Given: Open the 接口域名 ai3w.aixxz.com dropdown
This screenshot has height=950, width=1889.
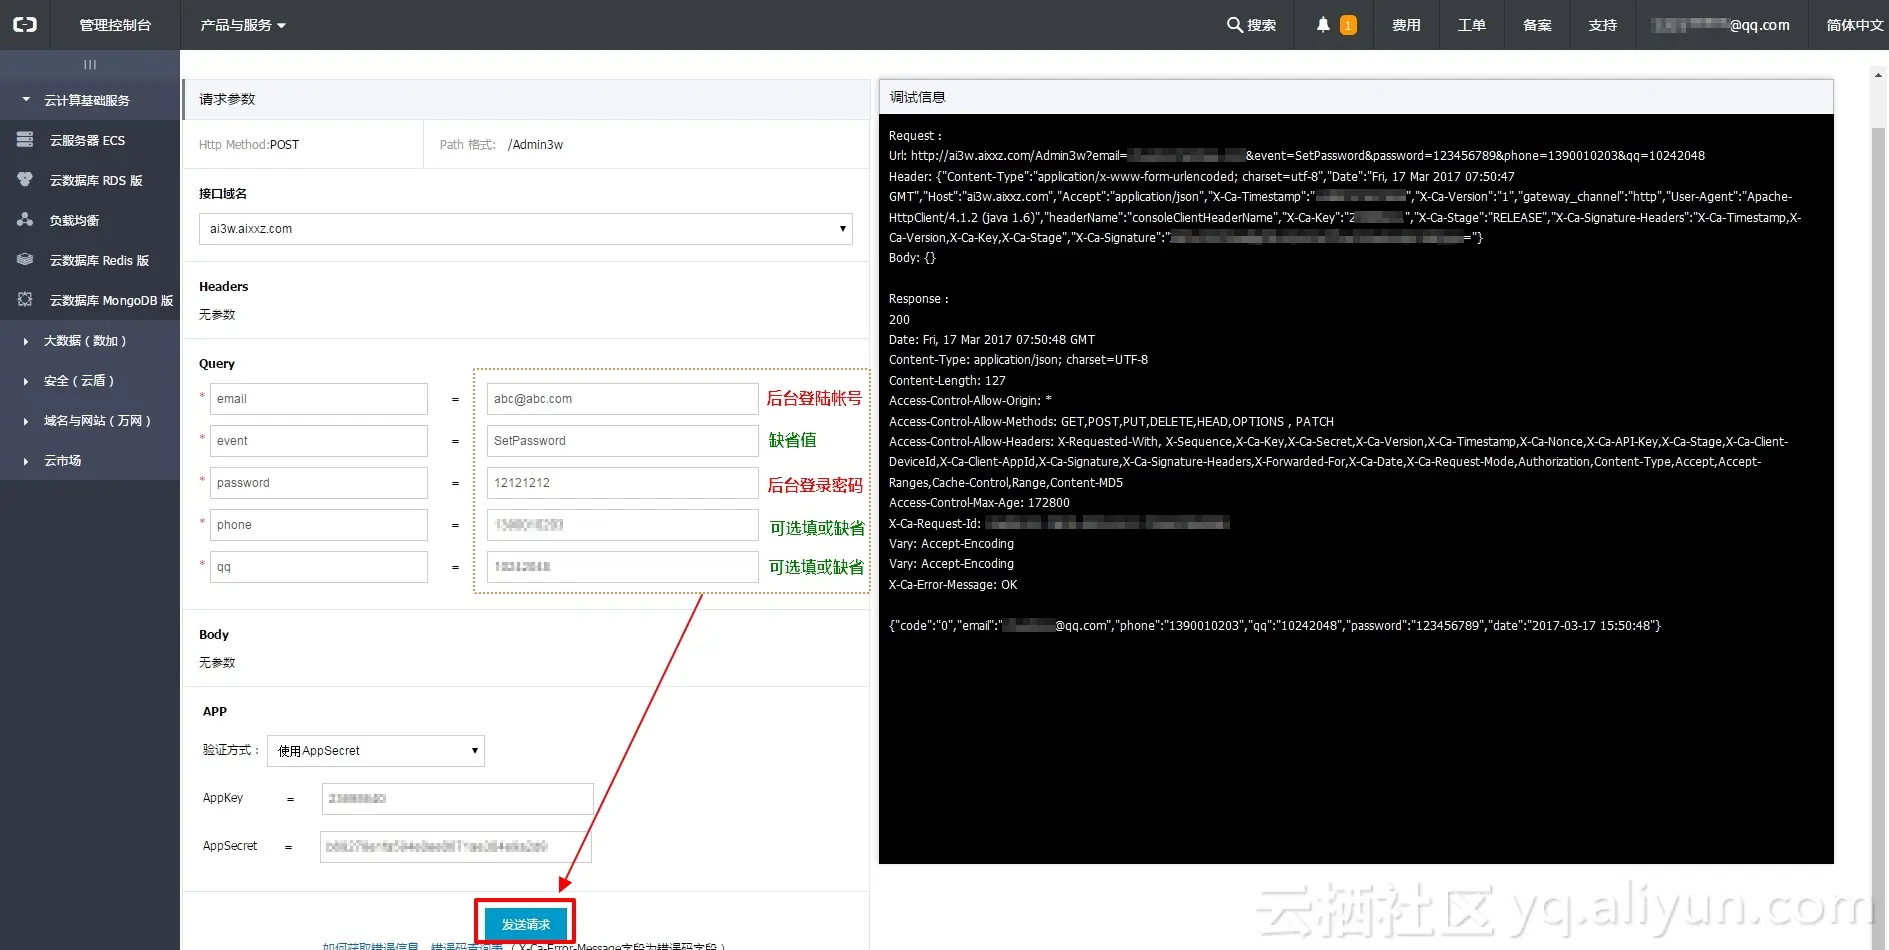Looking at the screenshot, I should [x=526, y=229].
